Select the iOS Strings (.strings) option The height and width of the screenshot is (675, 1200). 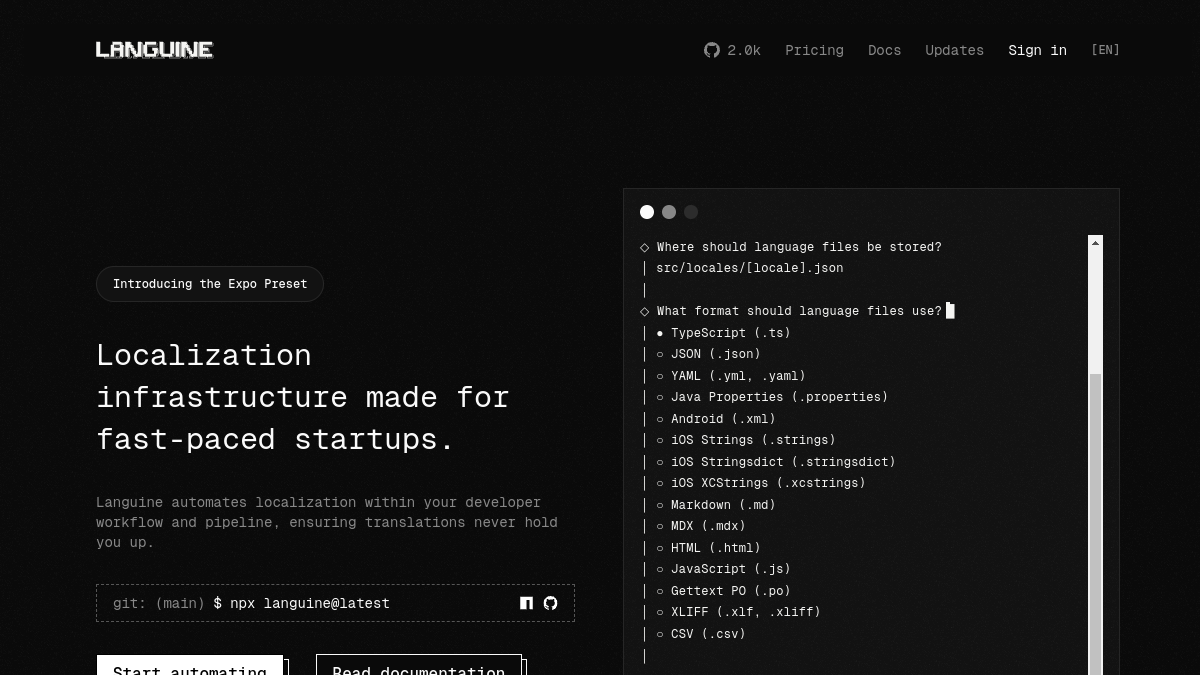click(746, 440)
